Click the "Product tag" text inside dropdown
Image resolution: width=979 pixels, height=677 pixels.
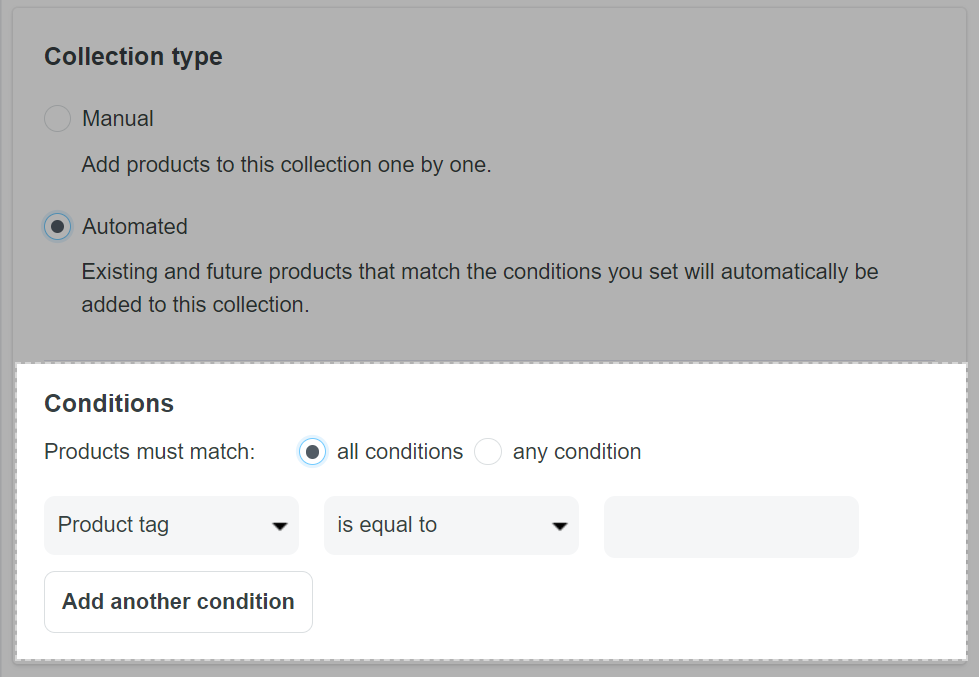(113, 525)
